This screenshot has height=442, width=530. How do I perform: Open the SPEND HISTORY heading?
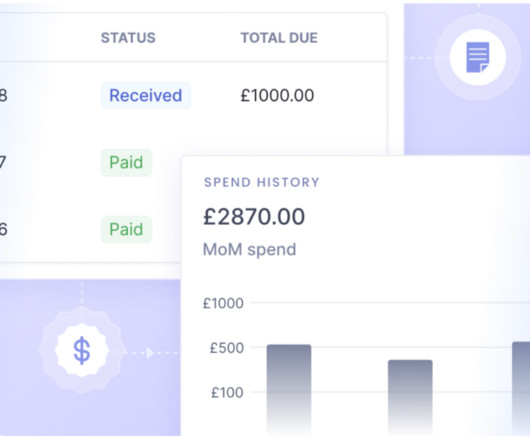262,182
